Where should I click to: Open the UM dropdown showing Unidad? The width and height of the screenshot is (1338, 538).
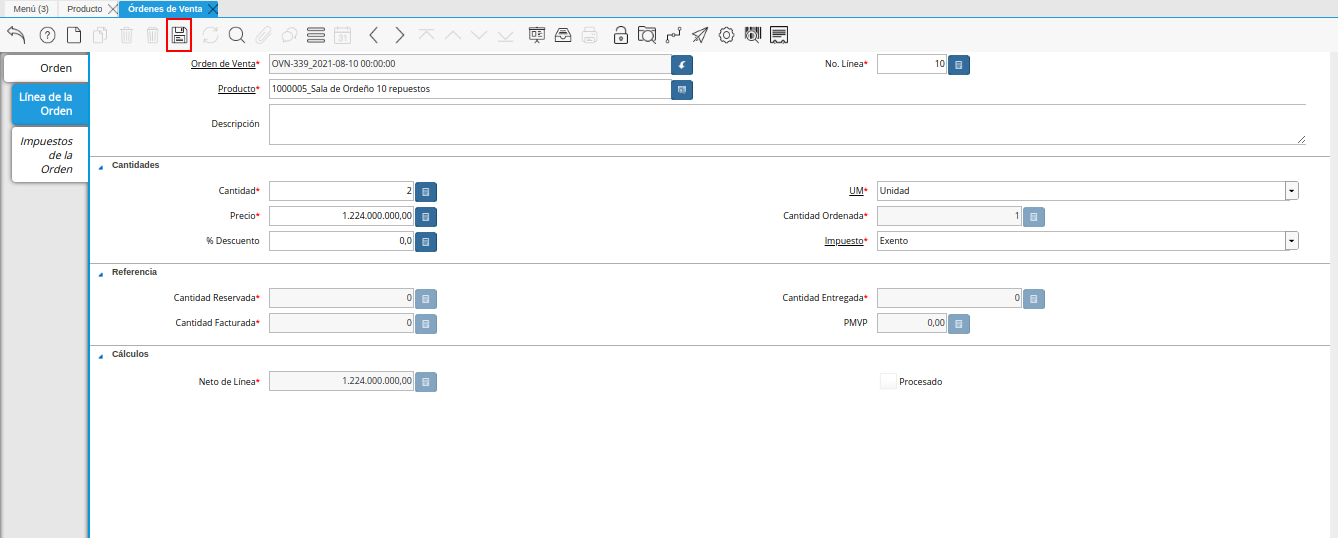(x=1291, y=190)
